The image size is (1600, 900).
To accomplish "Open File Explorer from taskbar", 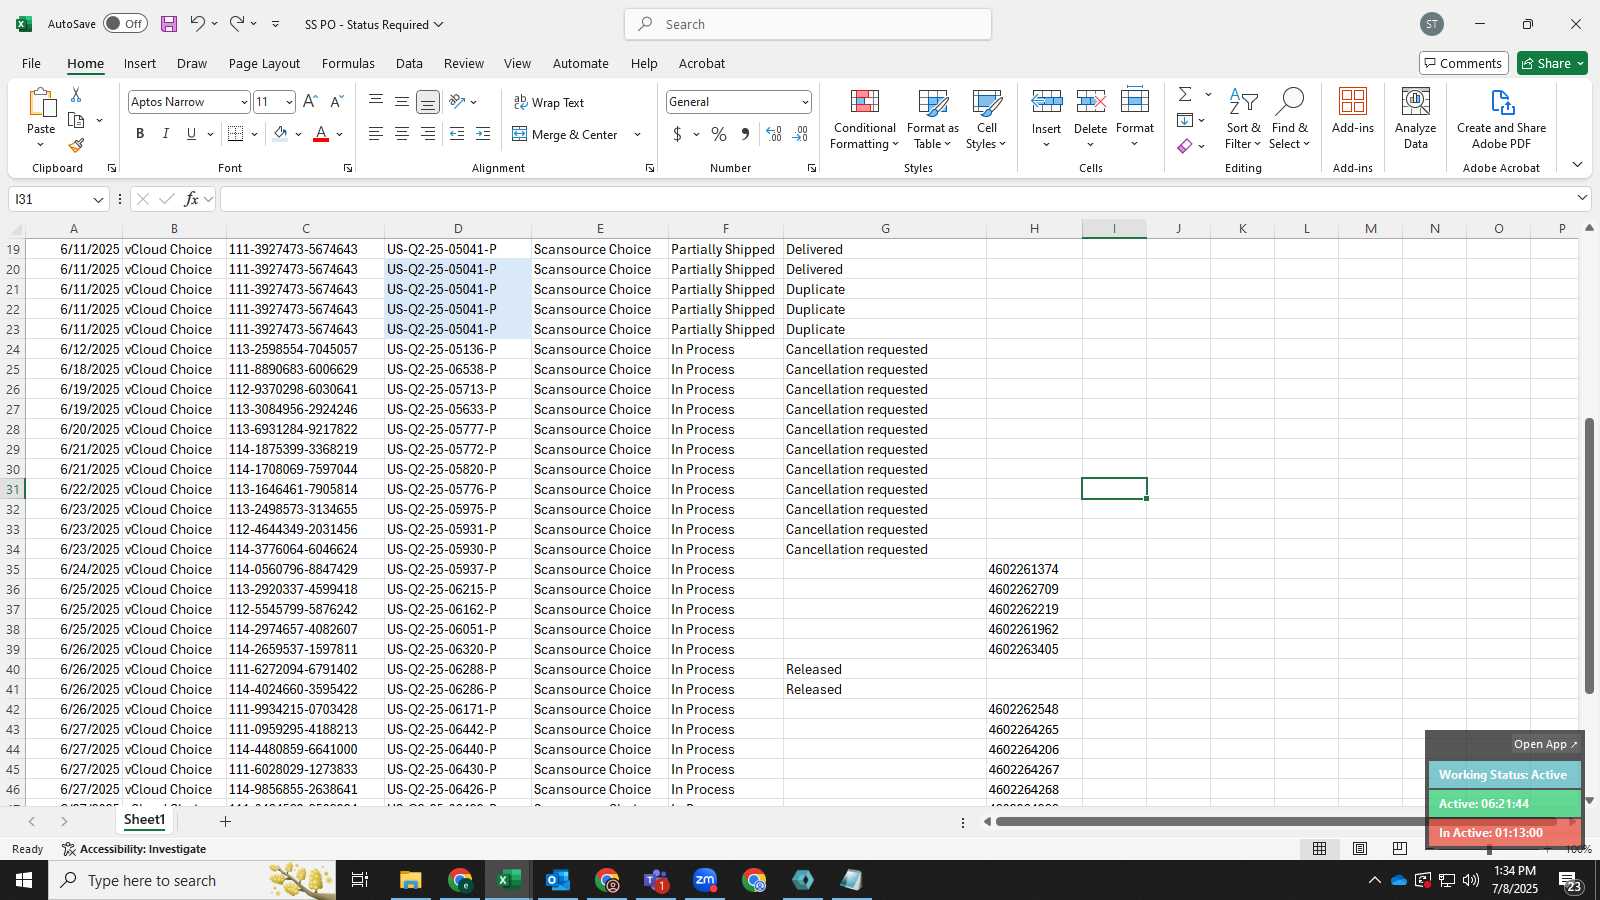I will (x=411, y=880).
